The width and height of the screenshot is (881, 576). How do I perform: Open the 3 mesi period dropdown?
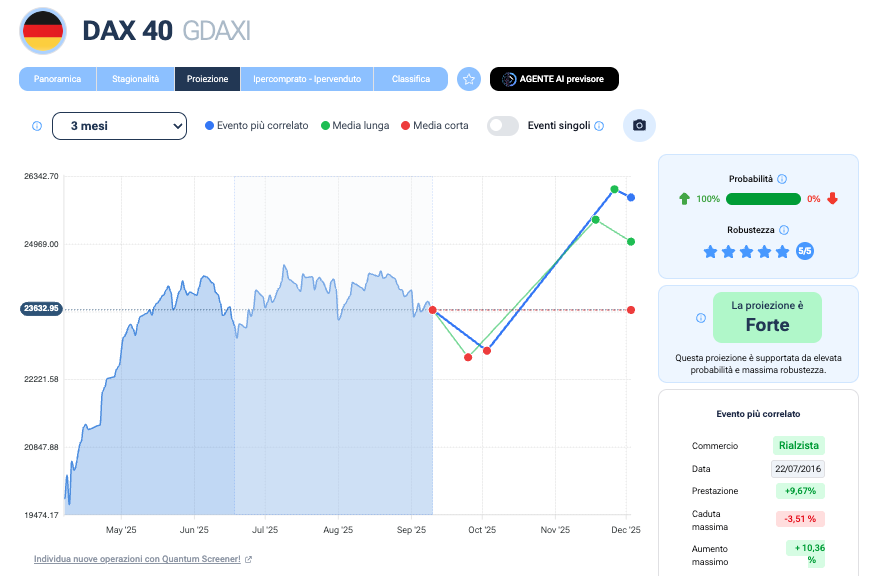(x=119, y=126)
